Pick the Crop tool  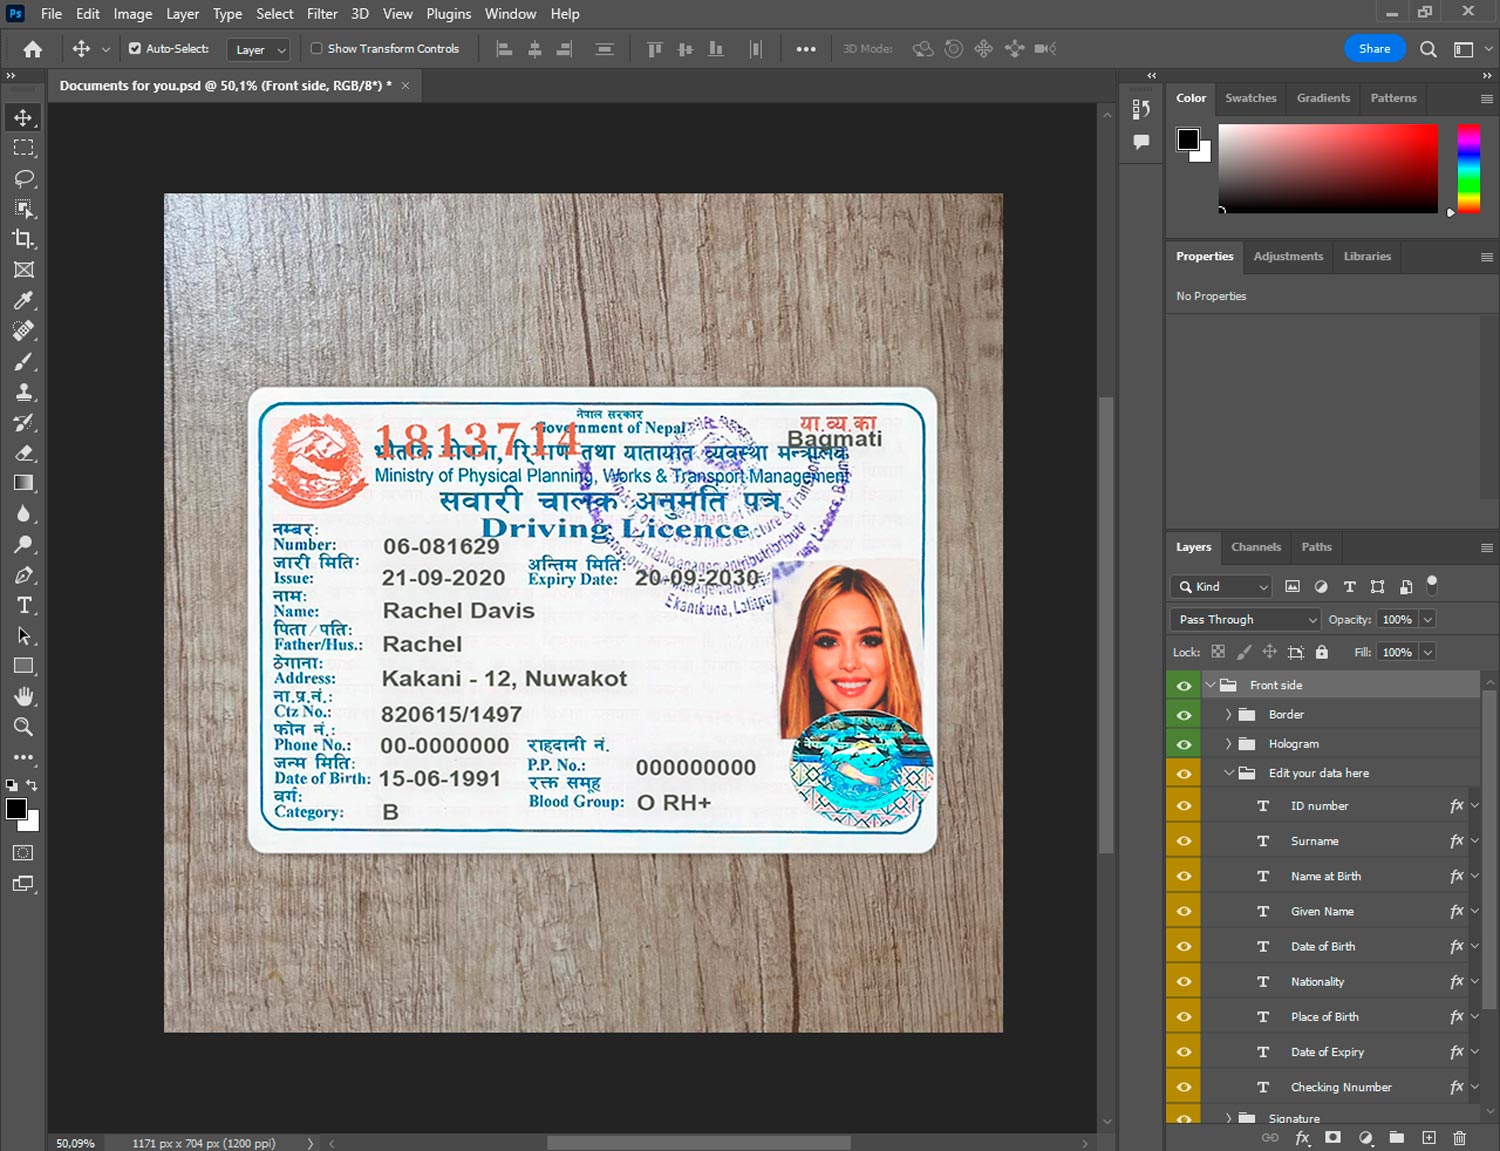pos(23,239)
